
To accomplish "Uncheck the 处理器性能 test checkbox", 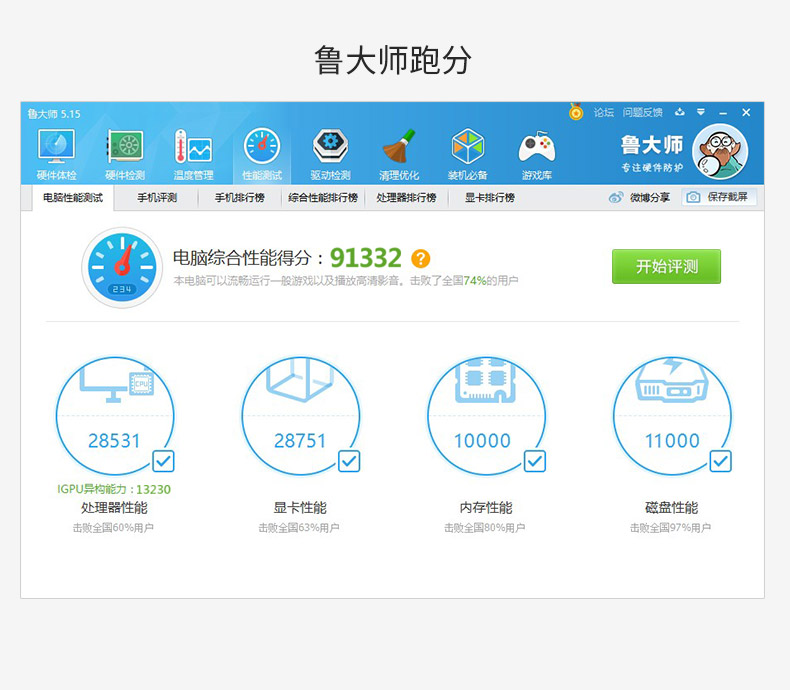I will [x=163, y=461].
